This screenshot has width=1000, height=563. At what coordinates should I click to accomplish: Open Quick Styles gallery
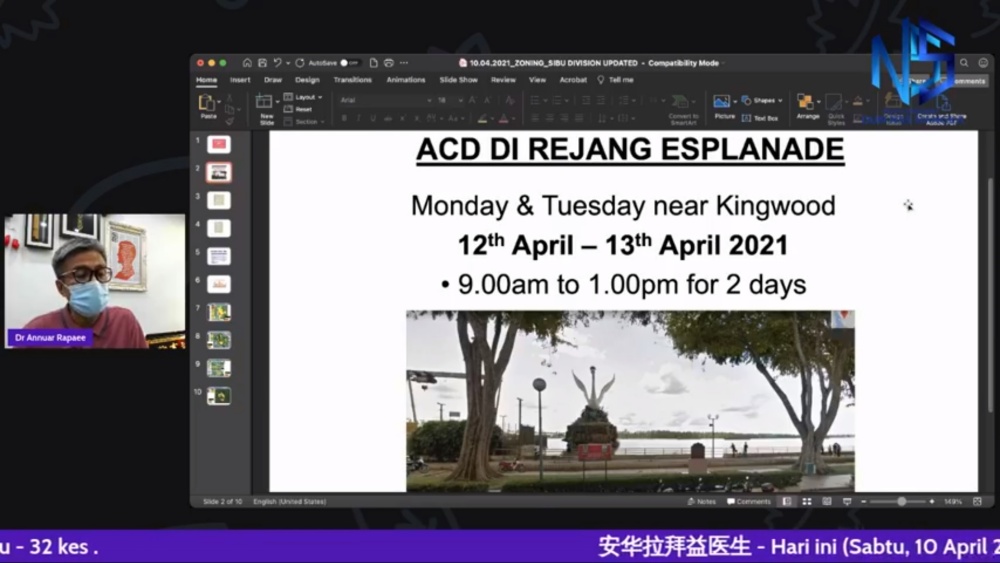tap(835, 109)
